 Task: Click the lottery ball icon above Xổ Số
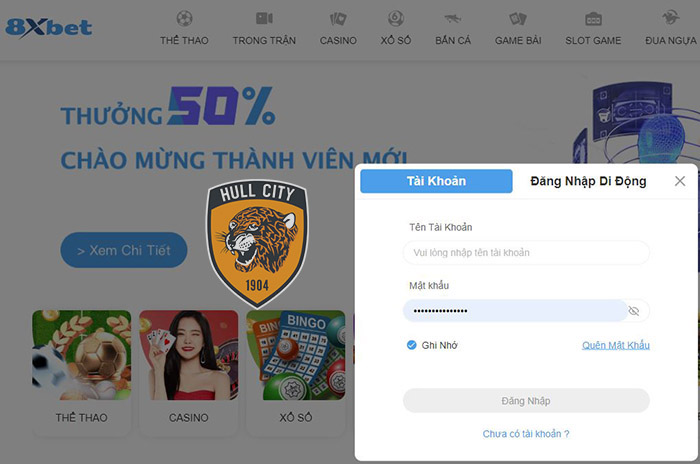click(x=396, y=18)
